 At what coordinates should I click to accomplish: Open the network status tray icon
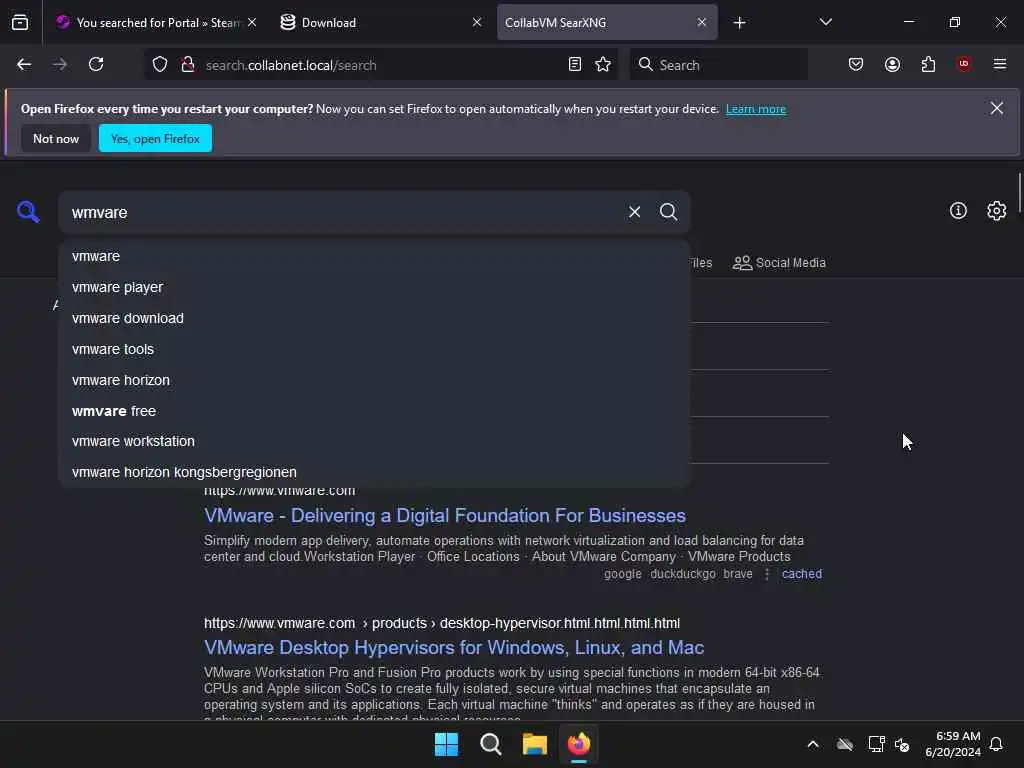[876, 744]
